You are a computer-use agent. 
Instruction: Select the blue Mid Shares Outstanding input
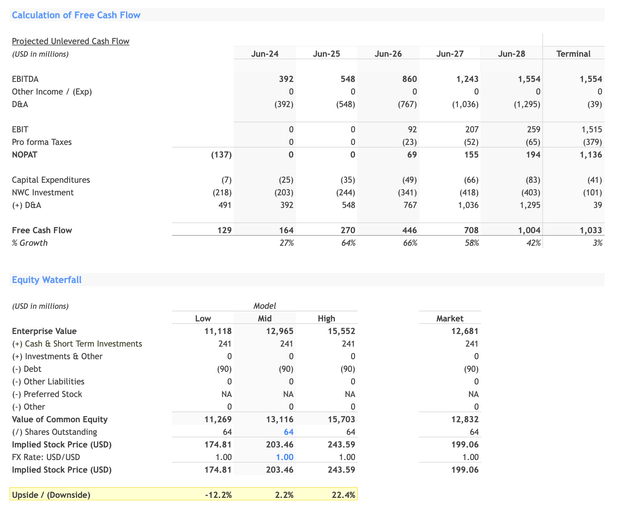coord(287,432)
